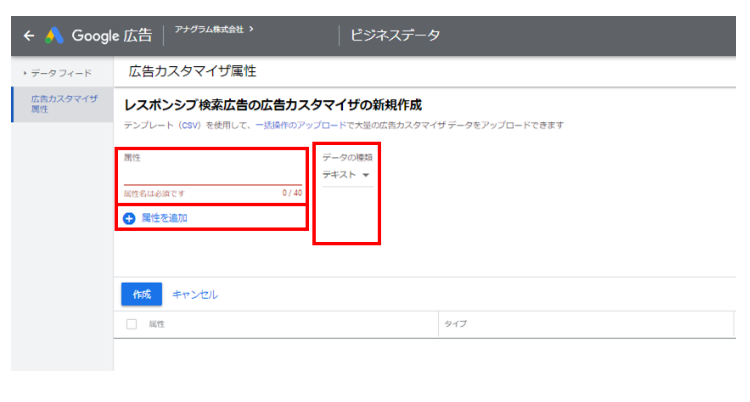The image size is (750, 402).
Task: Click キャンセル to cancel creation
Action: click(x=195, y=294)
